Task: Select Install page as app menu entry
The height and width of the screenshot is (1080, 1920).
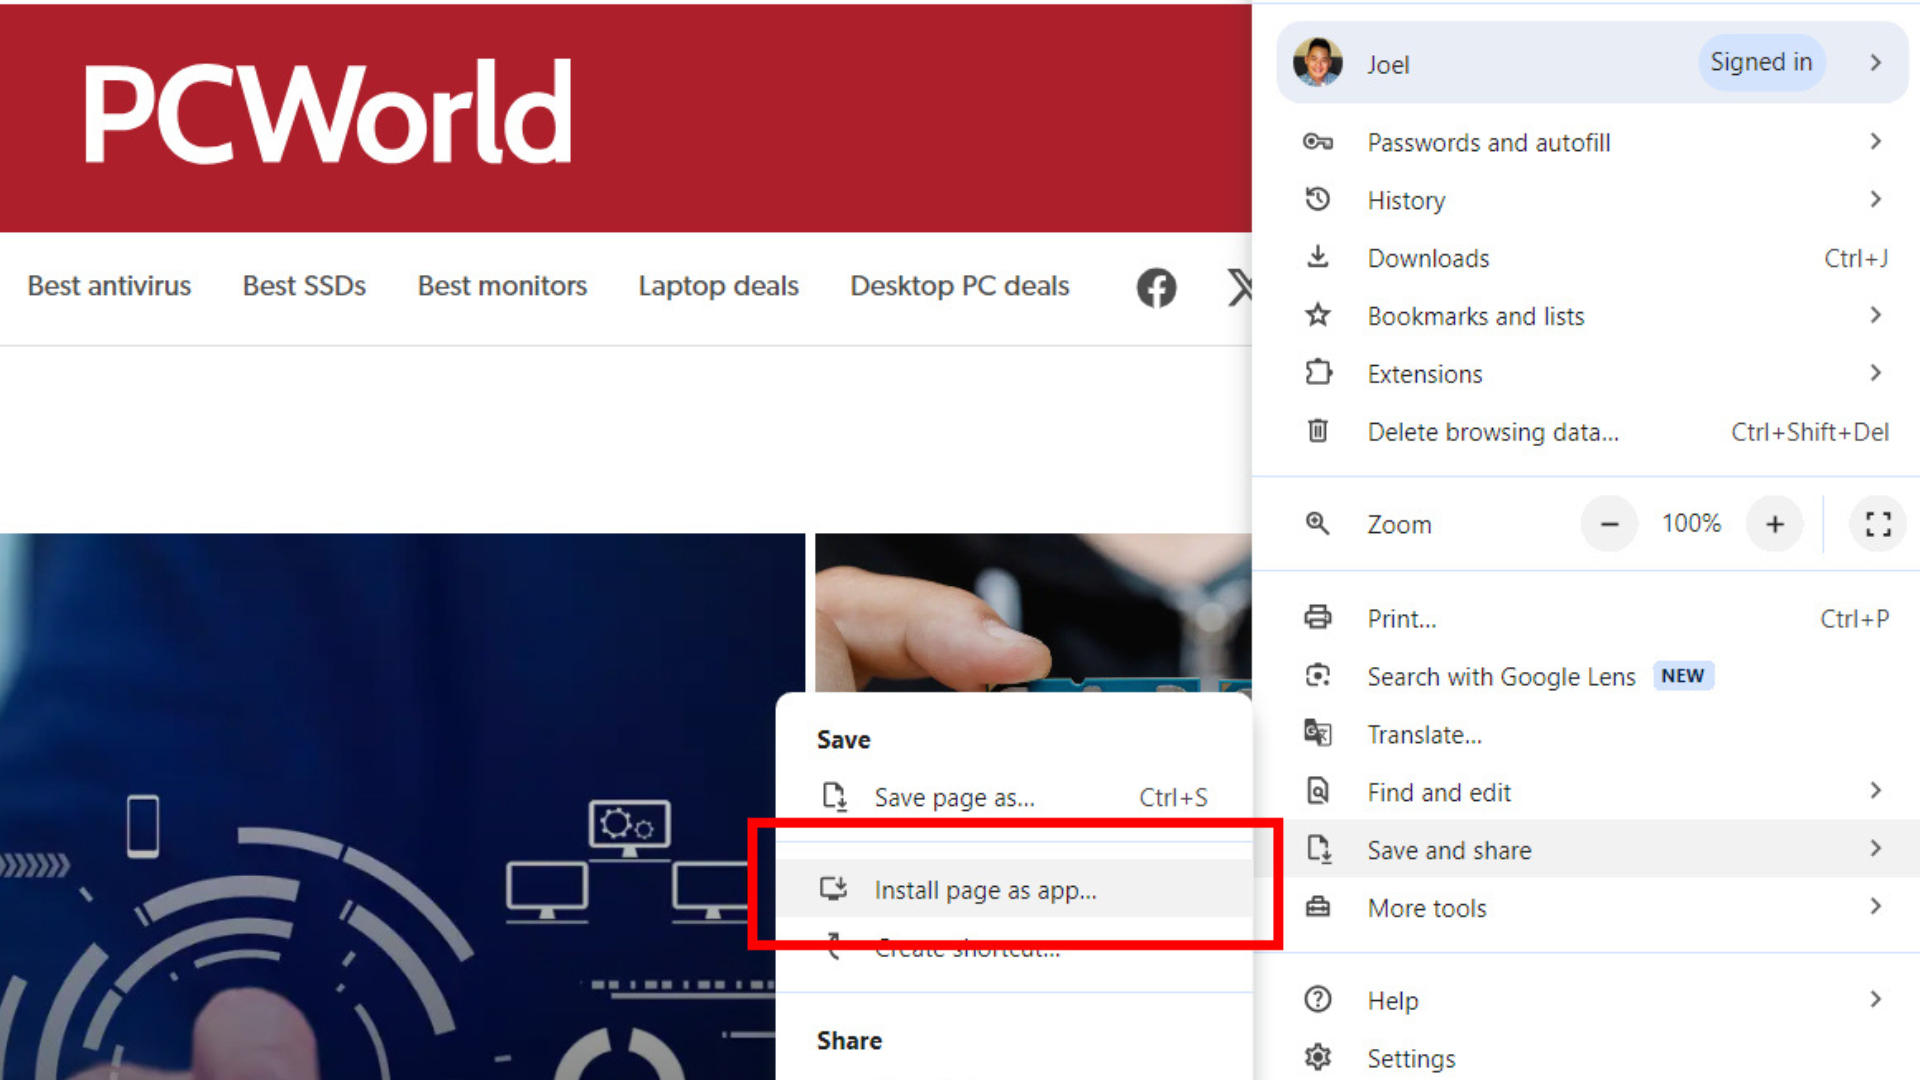Action: point(985,890)
